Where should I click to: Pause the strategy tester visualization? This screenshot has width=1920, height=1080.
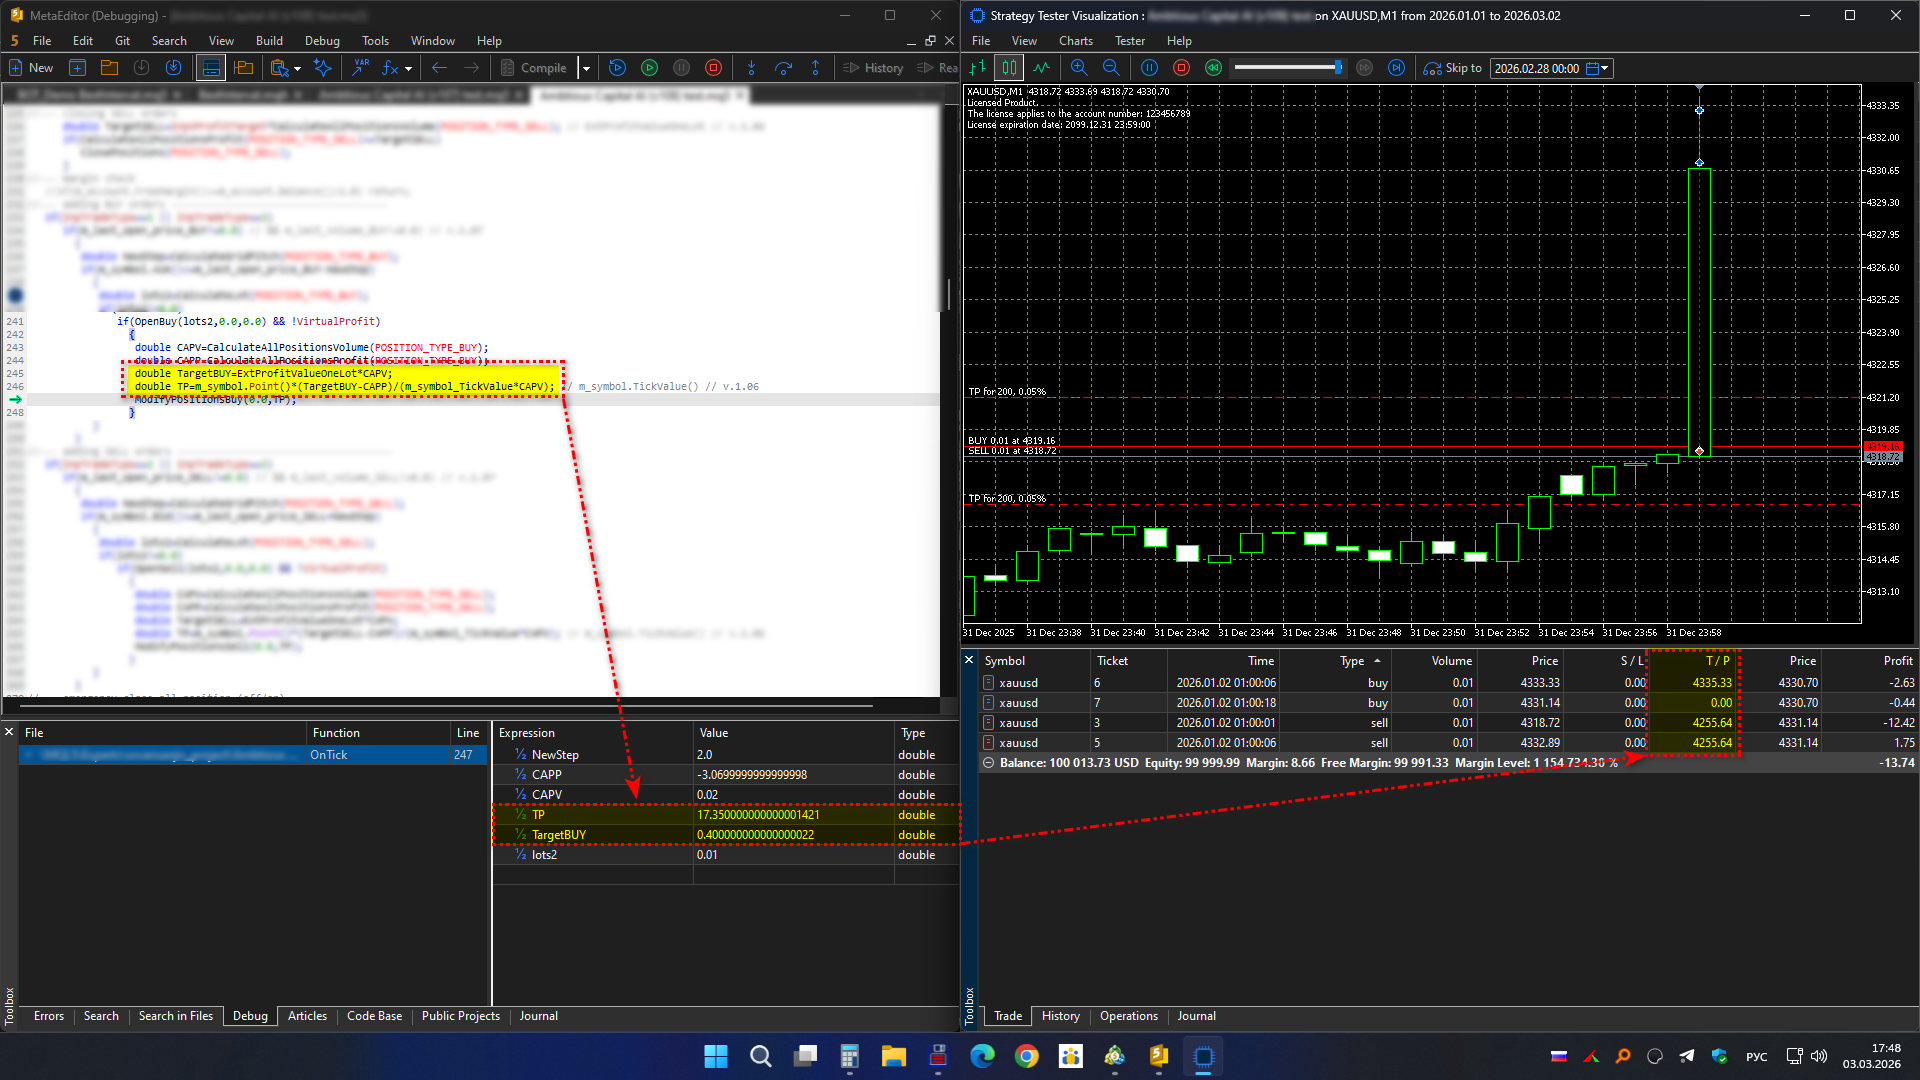1149,68
